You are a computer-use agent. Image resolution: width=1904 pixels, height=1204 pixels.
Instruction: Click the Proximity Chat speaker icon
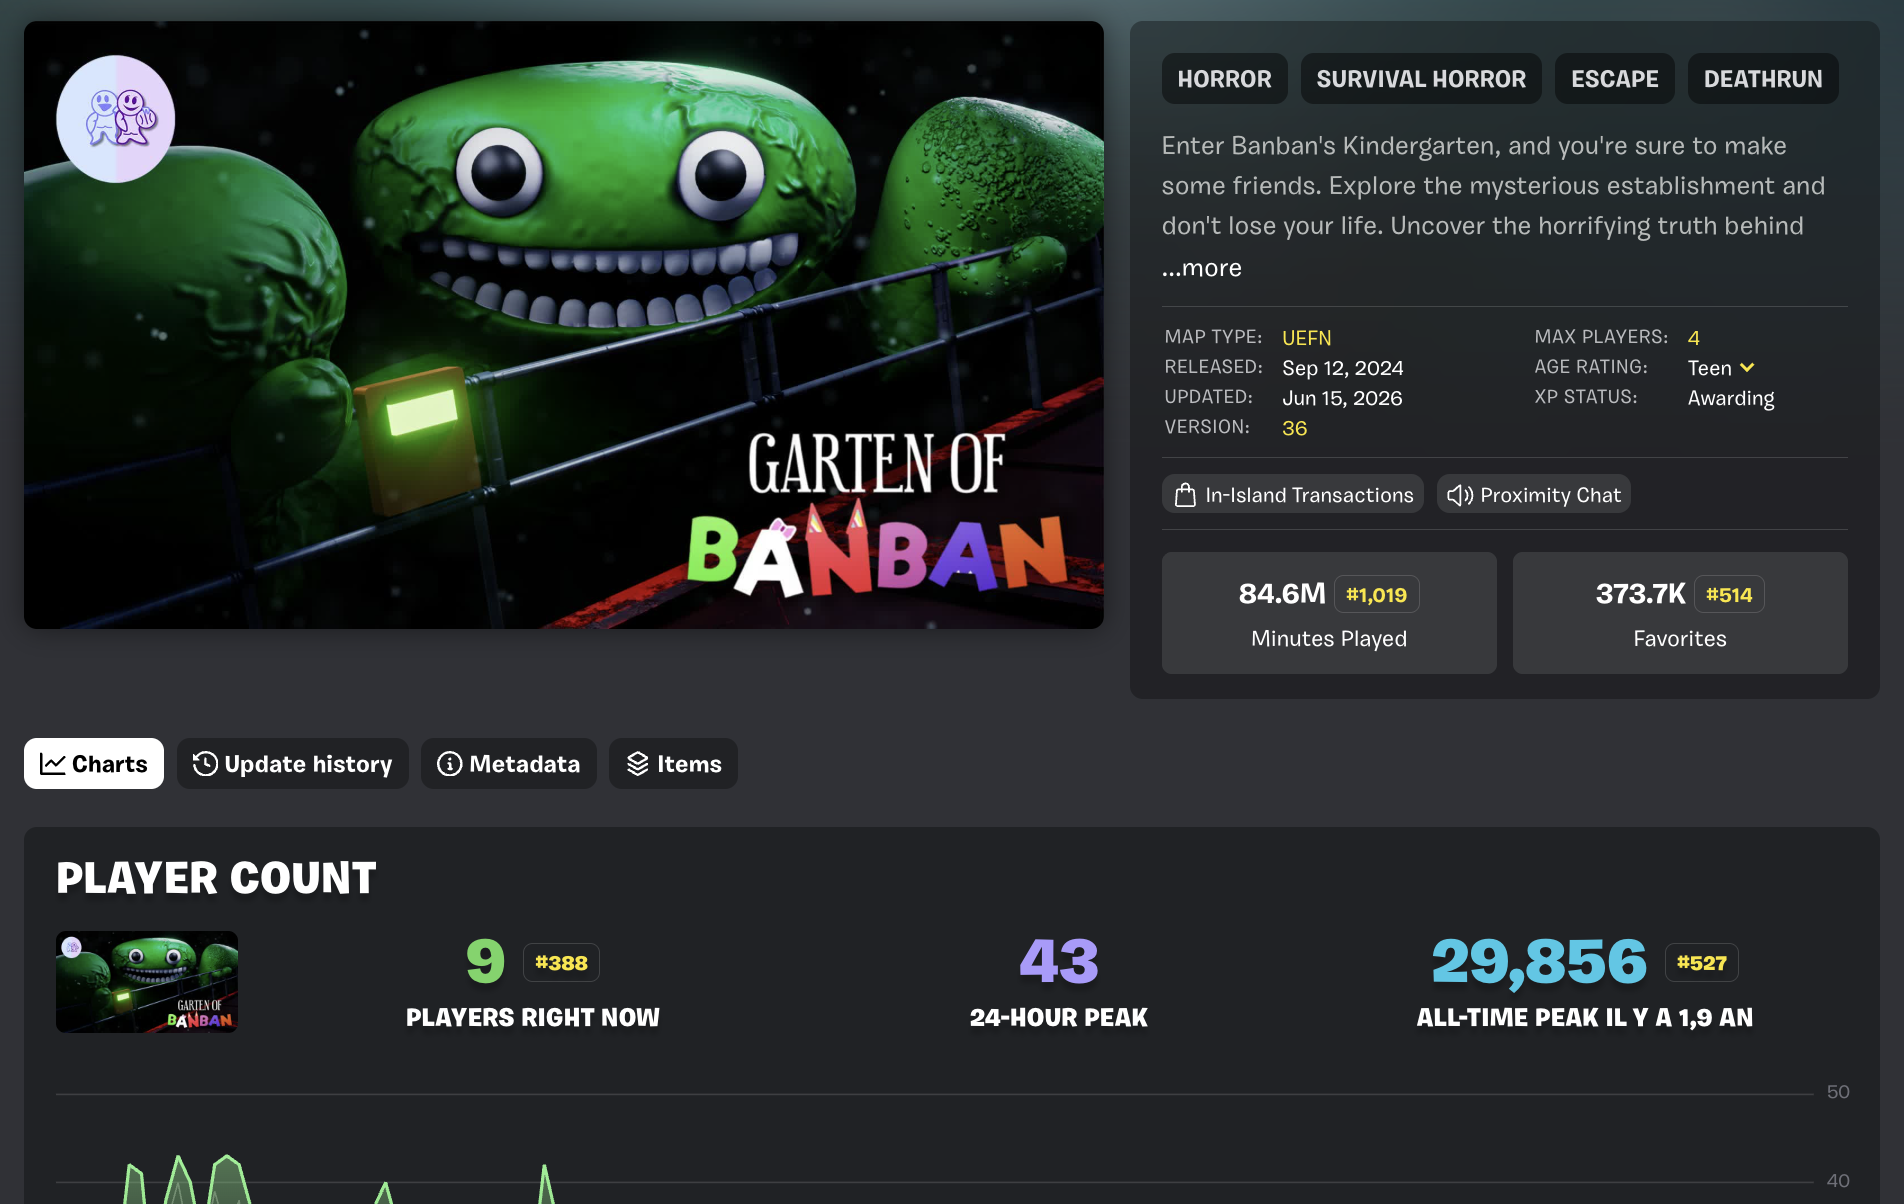[1460, 495]
